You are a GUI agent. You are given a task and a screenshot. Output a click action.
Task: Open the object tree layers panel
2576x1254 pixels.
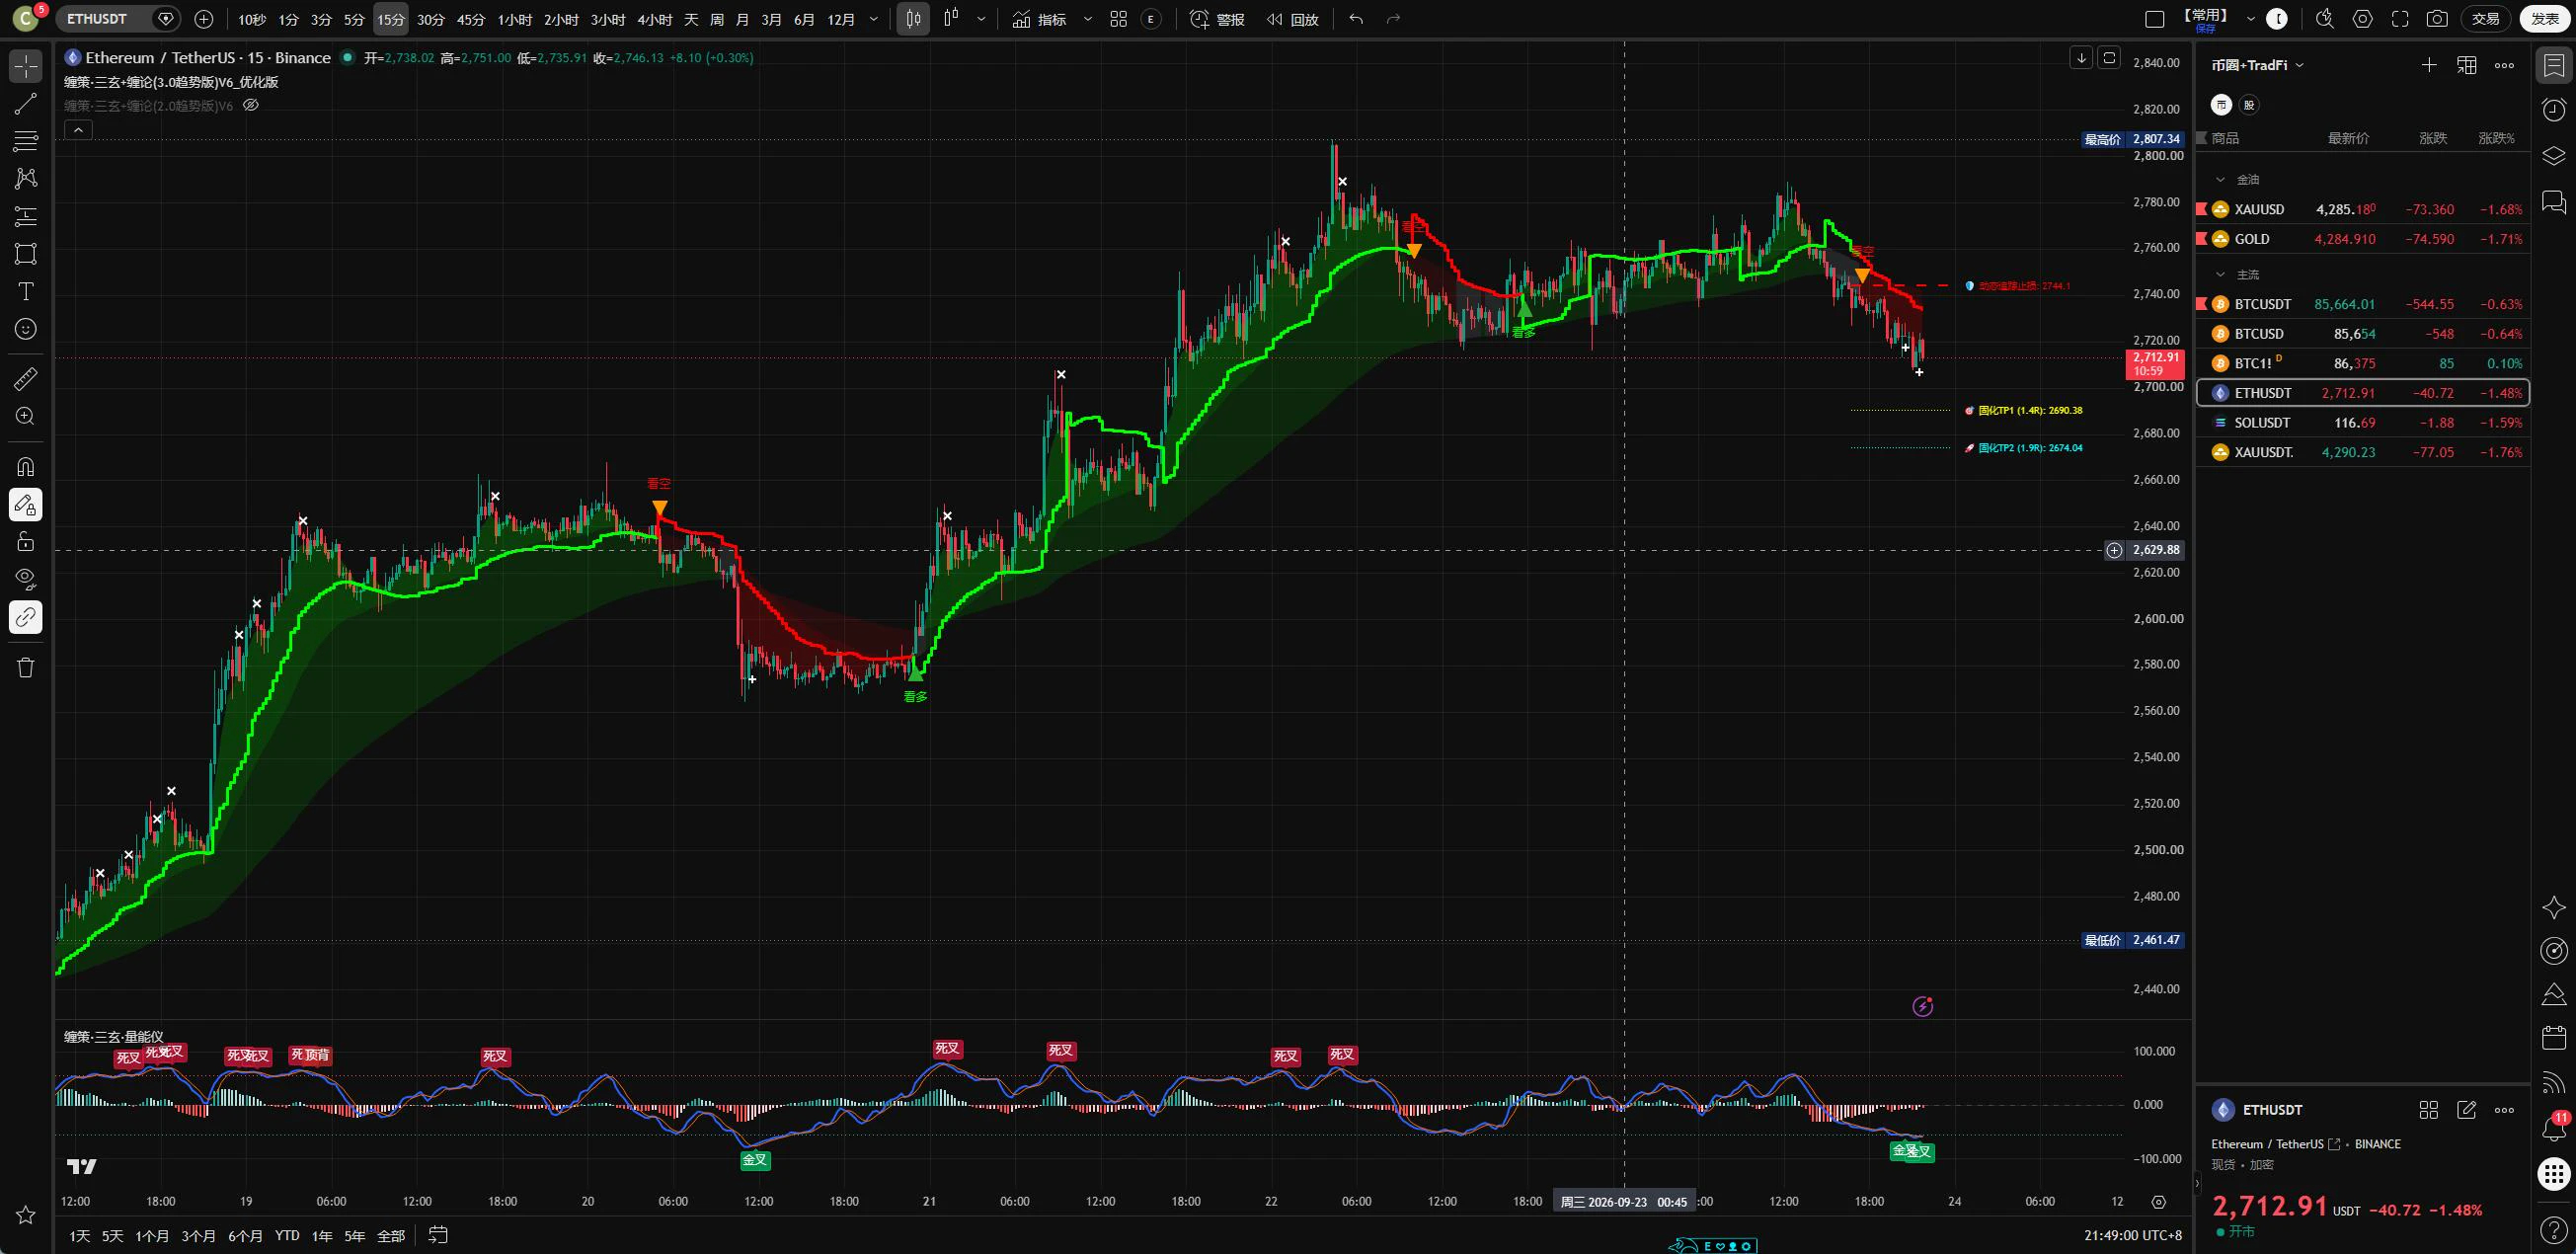pos(2554,156)
